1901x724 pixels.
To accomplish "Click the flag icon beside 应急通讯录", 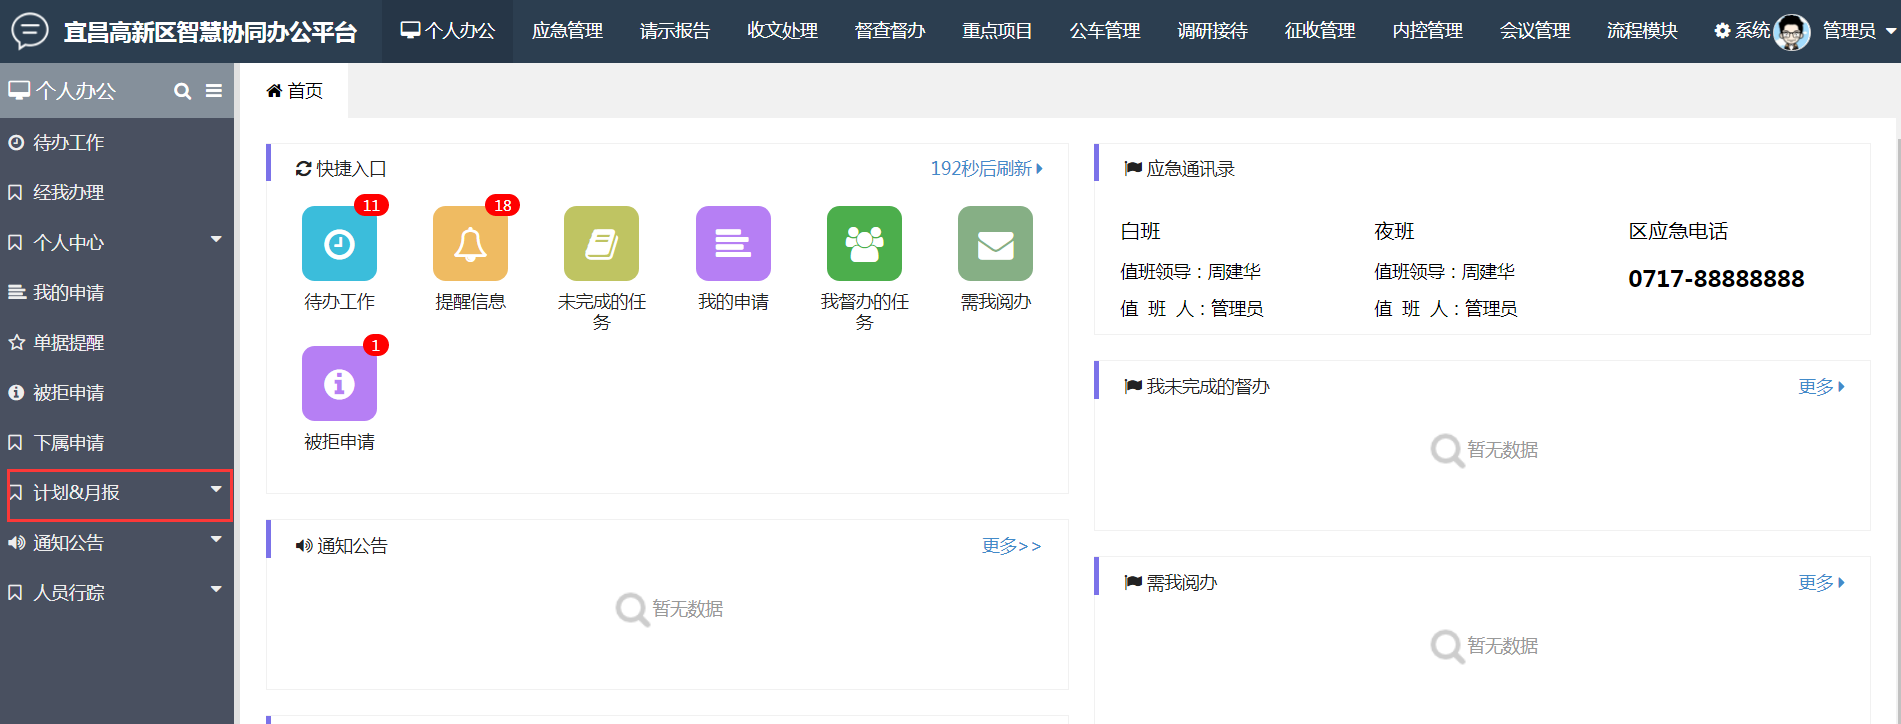I will coord(1133,169).
